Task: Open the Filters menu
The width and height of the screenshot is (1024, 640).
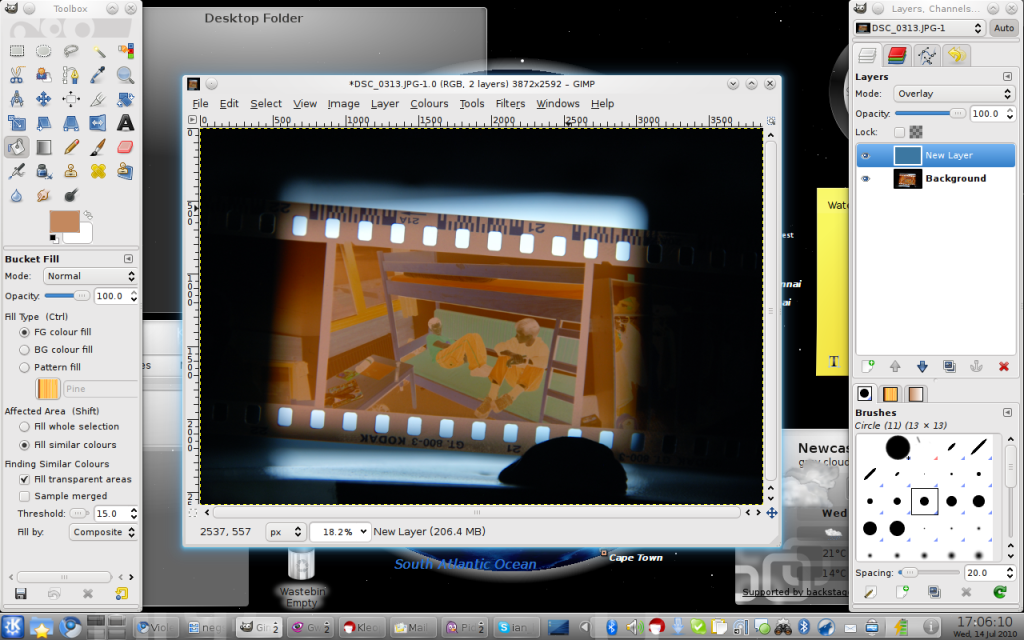Action: click(510, 104)
